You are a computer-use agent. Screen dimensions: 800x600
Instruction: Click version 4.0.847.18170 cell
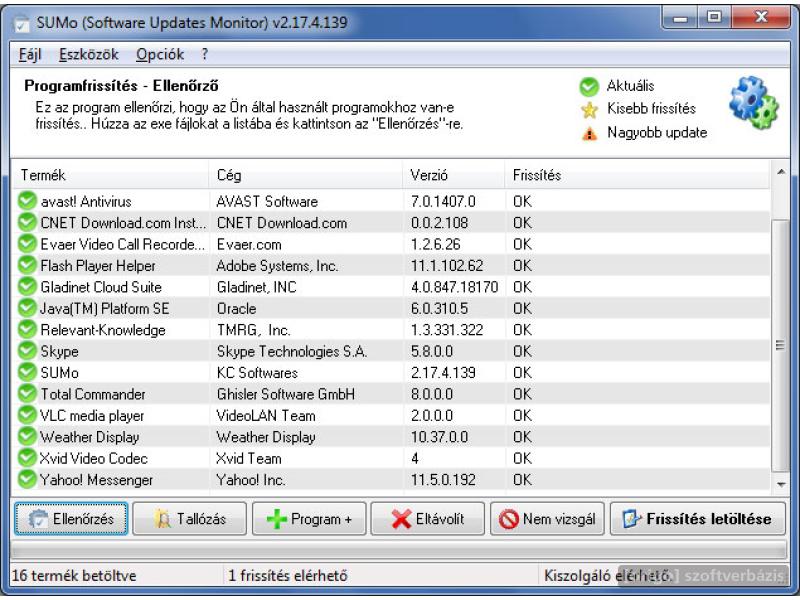[x=454, y=287]
